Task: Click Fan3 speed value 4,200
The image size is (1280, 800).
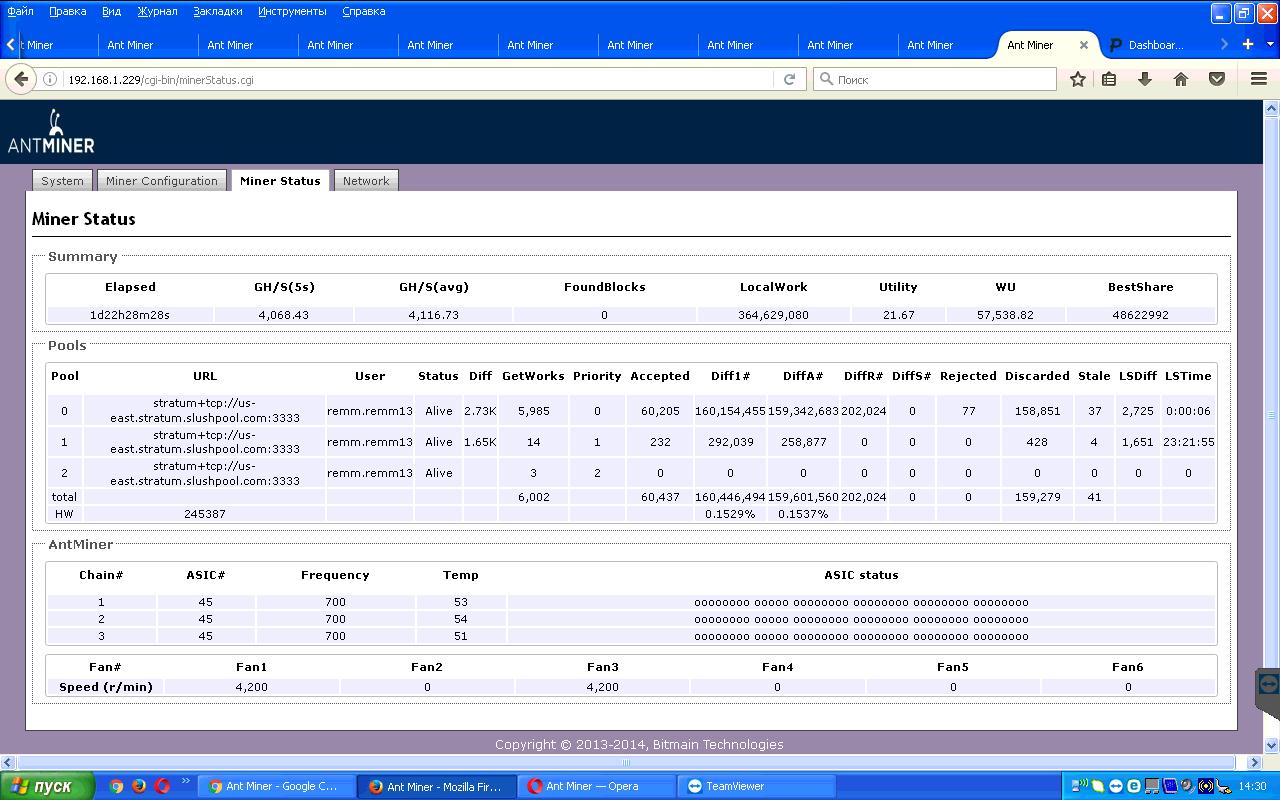Action: 602,687
